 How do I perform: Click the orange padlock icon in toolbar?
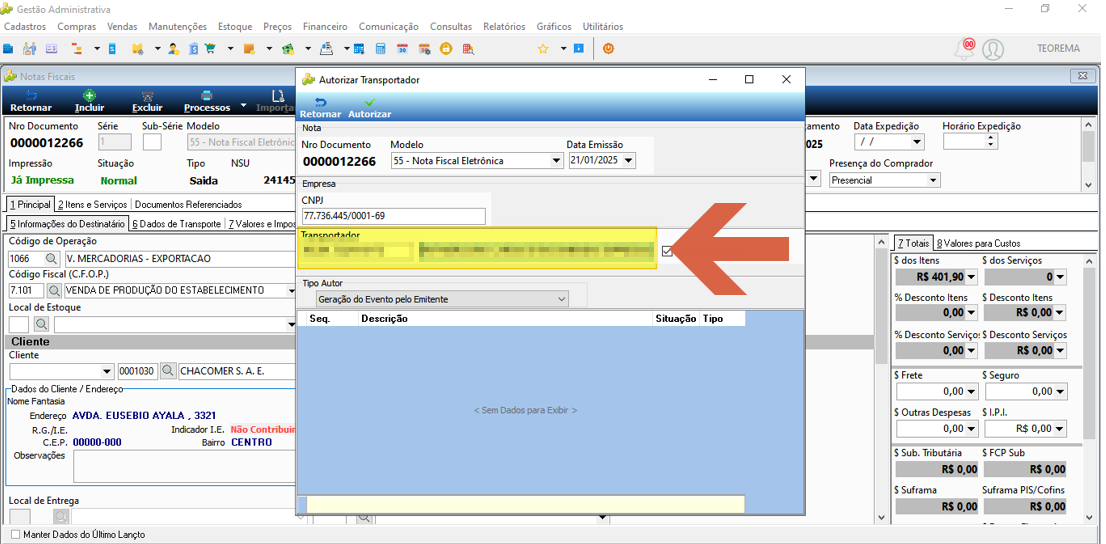coord(445,49)
